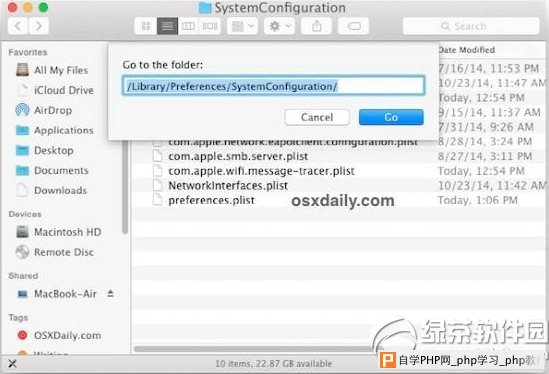Click the Downloads icon in sidebar
This screenshot has width=549, height=374.
[22, 190]
